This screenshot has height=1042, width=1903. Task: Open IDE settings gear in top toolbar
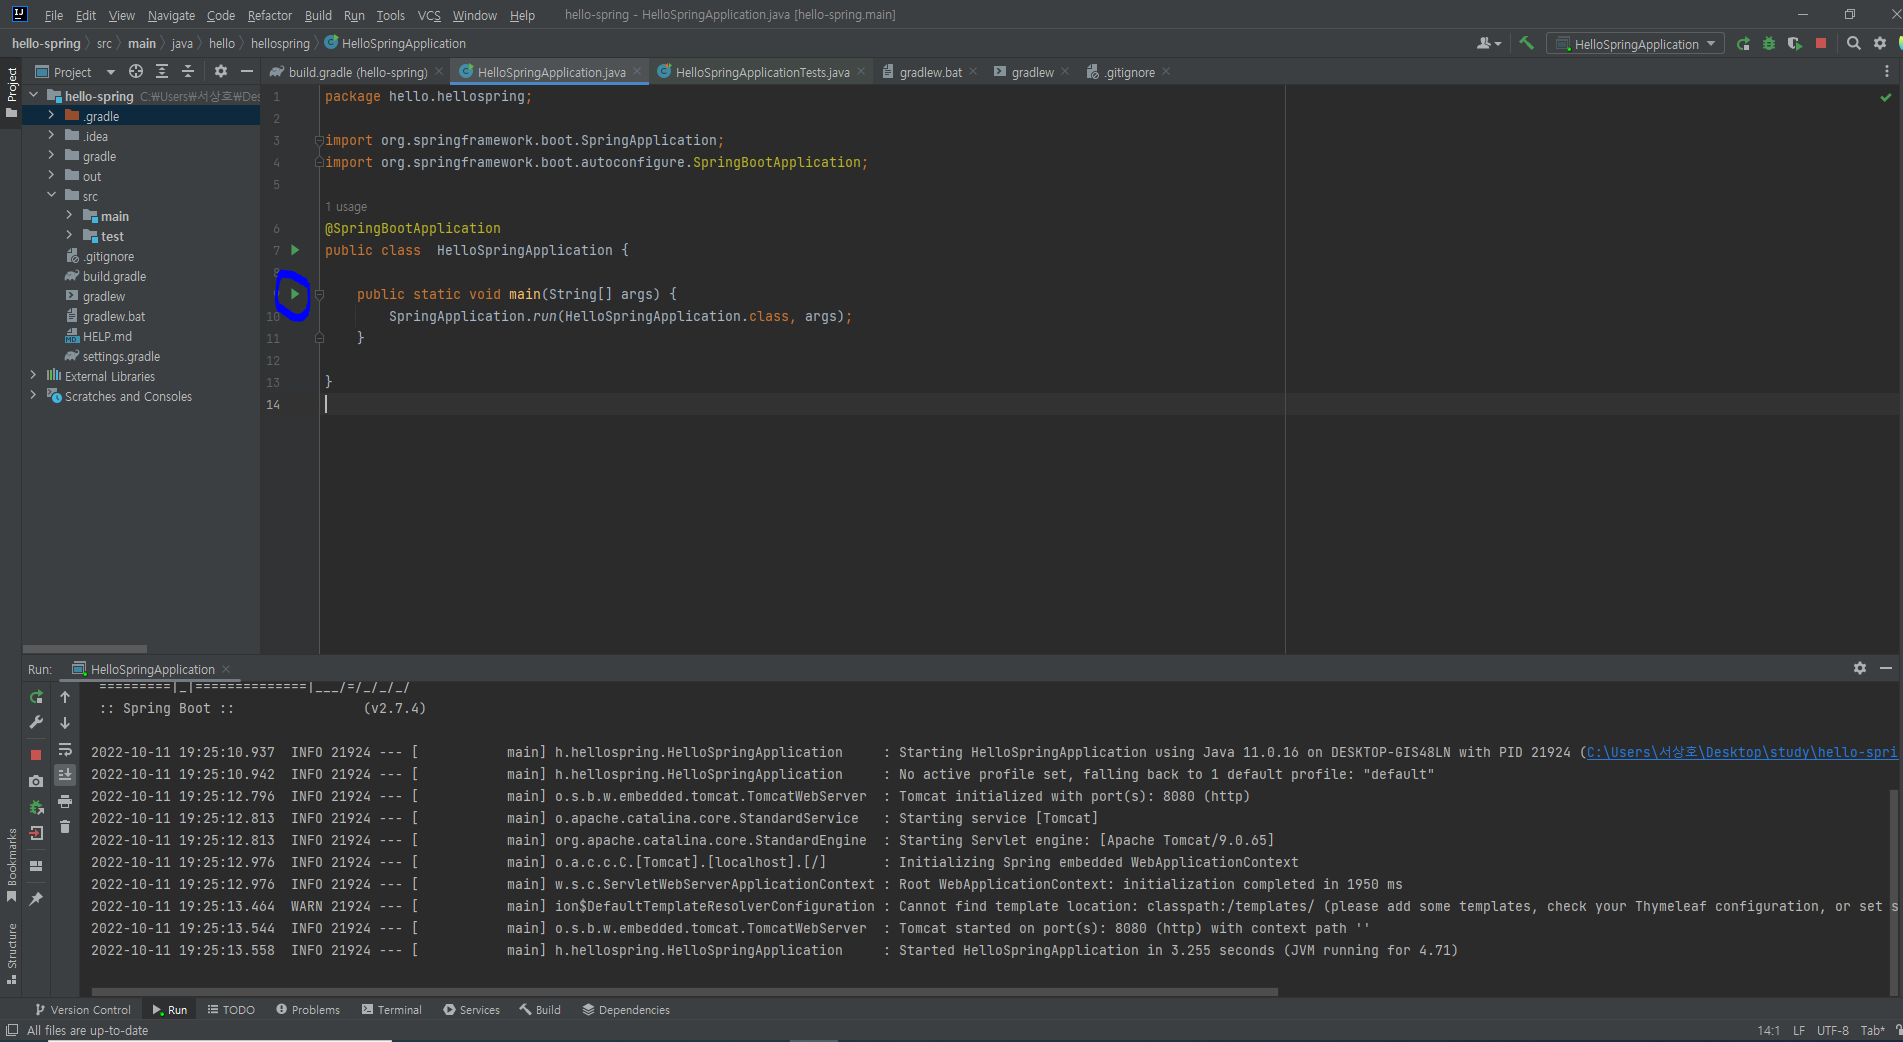1880,43
